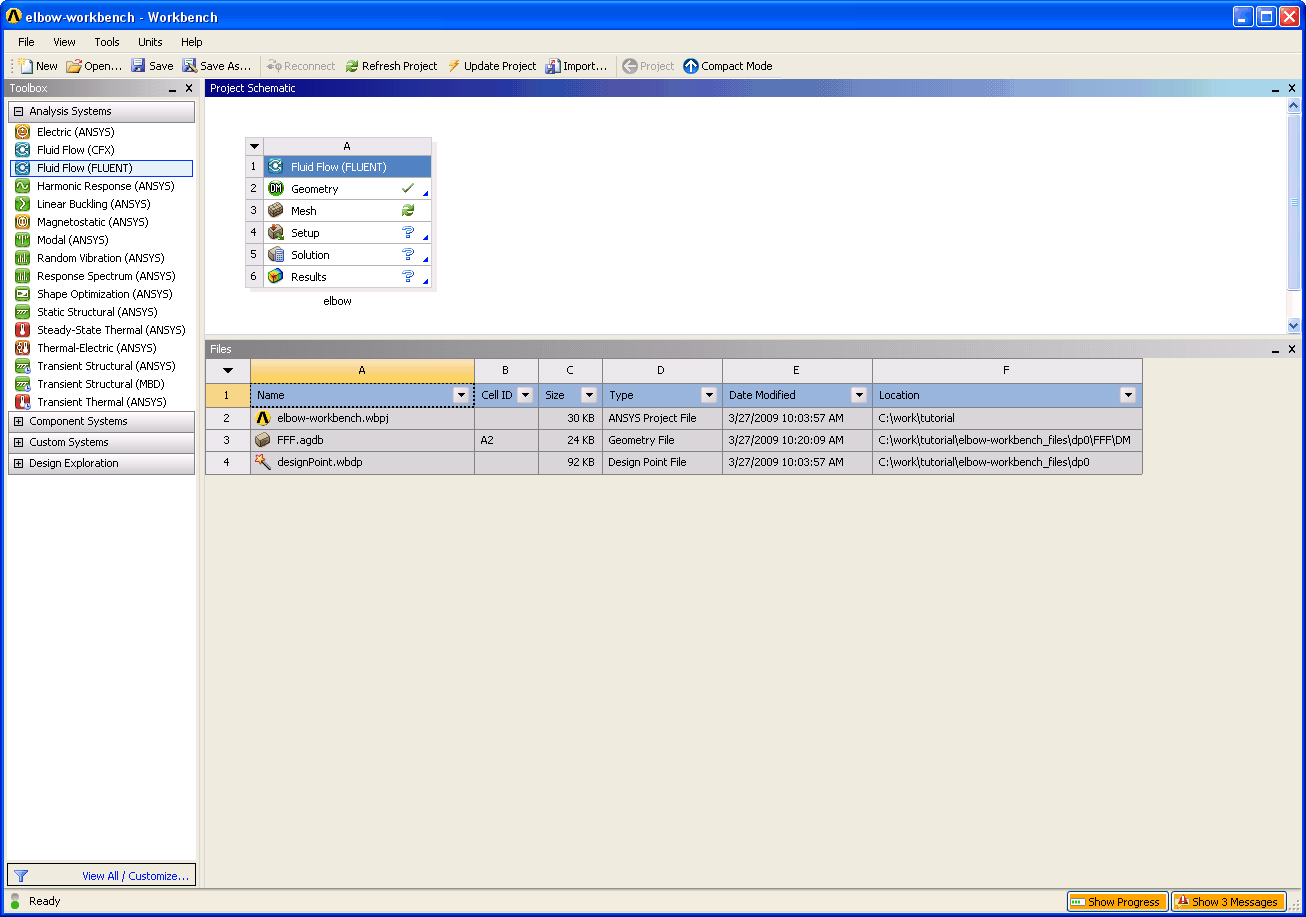
Task: Select the FFF.agdb file row
Action: click(674, 440)
